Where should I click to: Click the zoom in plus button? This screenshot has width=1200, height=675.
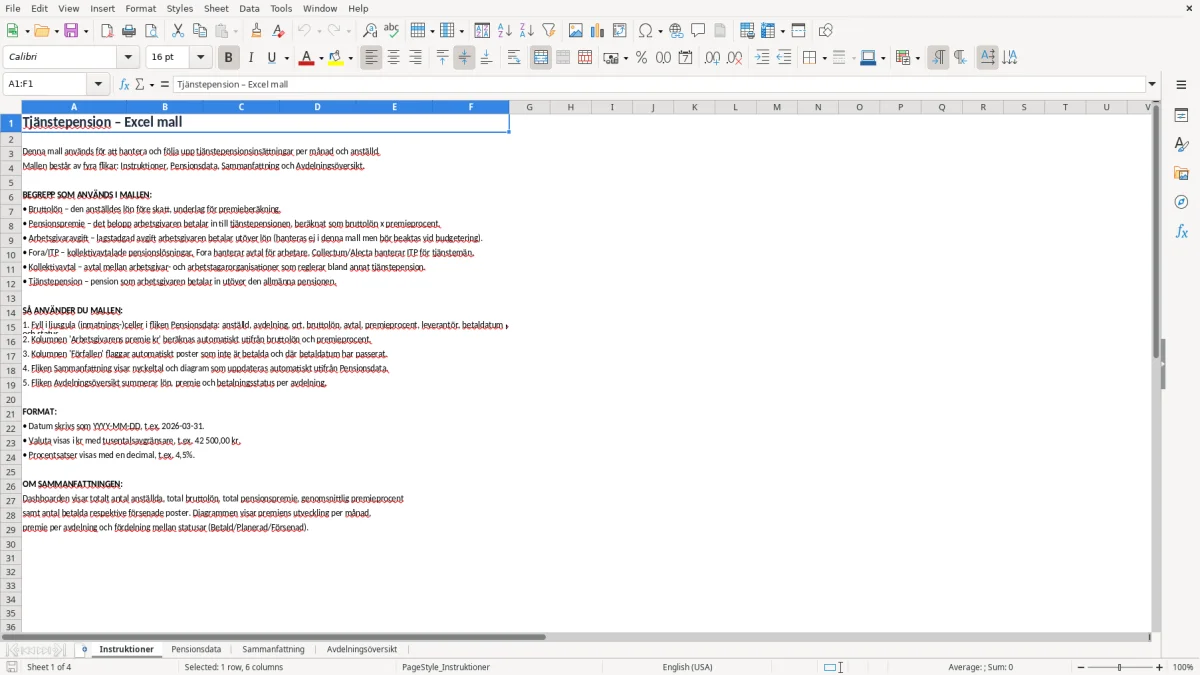pyautogui.click(x=1159, y=667)
